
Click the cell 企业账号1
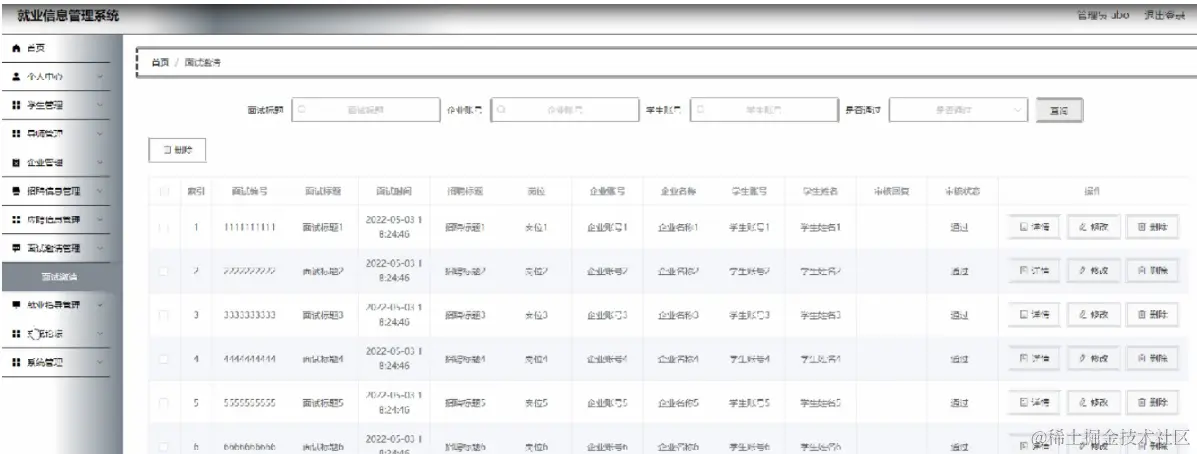point(607,227)
